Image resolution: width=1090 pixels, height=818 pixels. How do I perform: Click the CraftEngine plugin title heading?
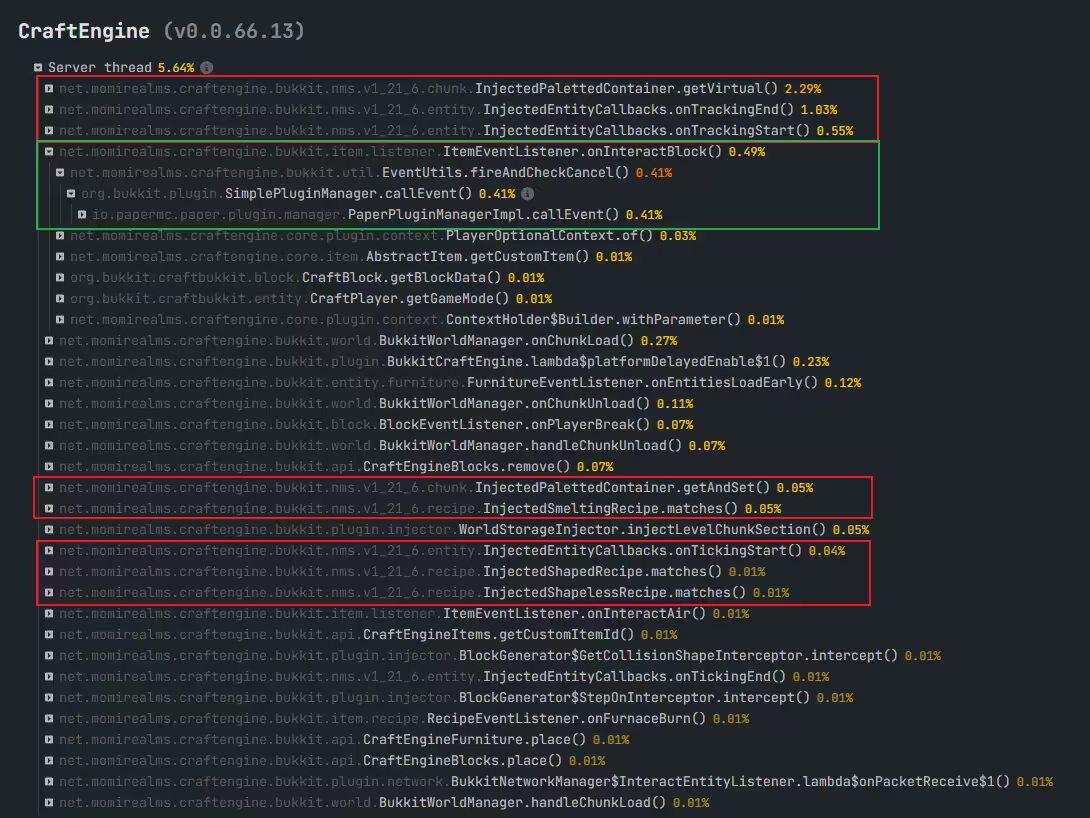(86, 31)
